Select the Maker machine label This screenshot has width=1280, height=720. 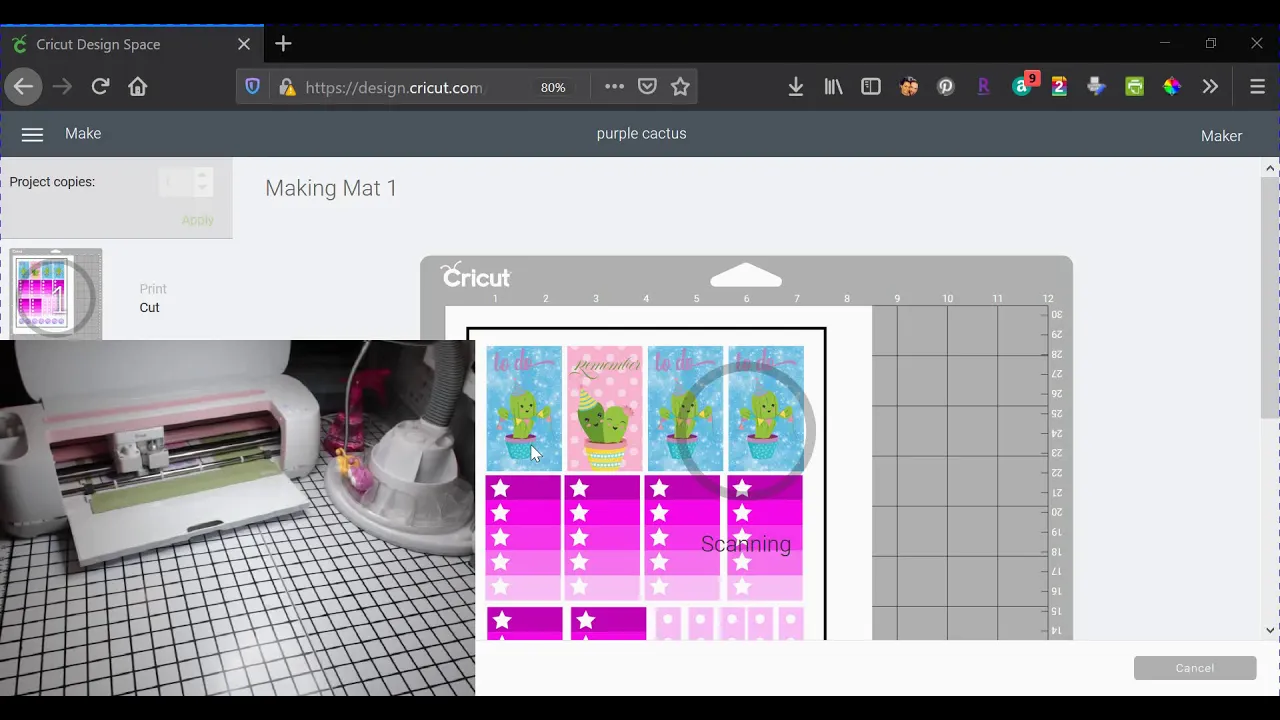[x=1221, y=136]
